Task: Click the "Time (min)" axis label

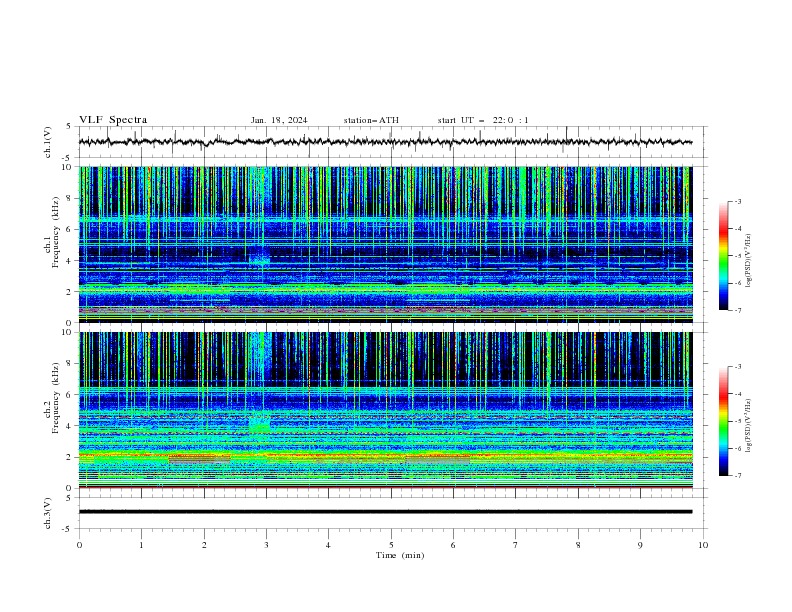Action: [400, 555]
